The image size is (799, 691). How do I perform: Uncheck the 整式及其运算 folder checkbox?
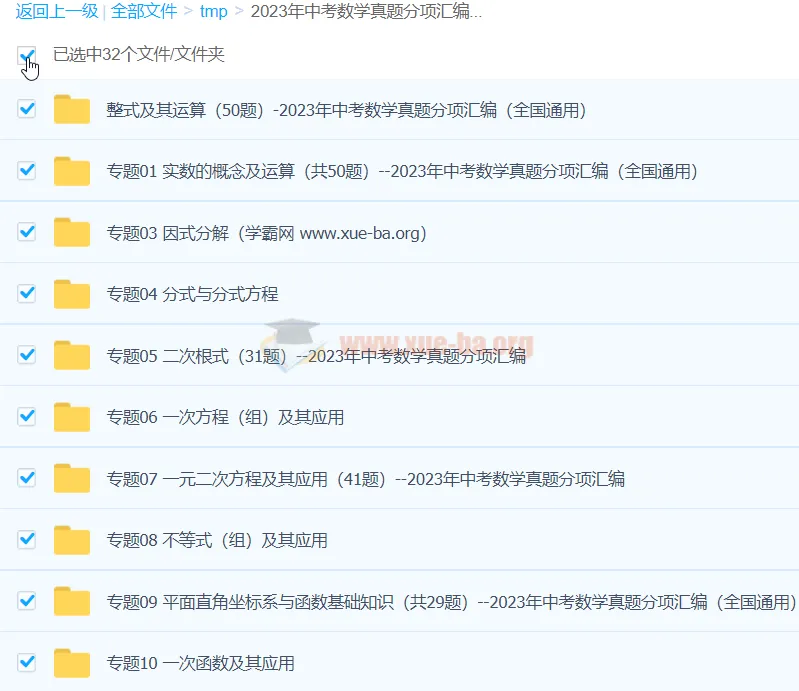[x=26, y=109]
